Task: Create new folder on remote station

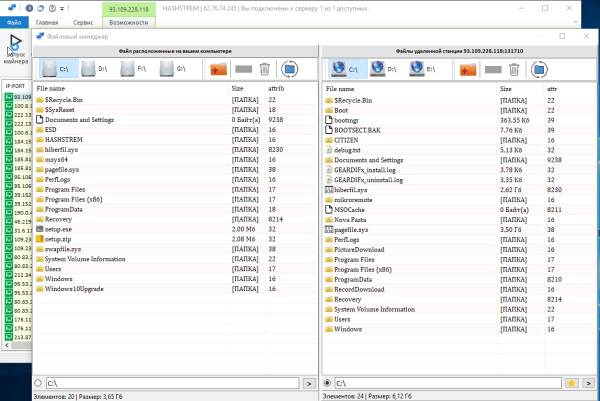Action: click(468, 69)
